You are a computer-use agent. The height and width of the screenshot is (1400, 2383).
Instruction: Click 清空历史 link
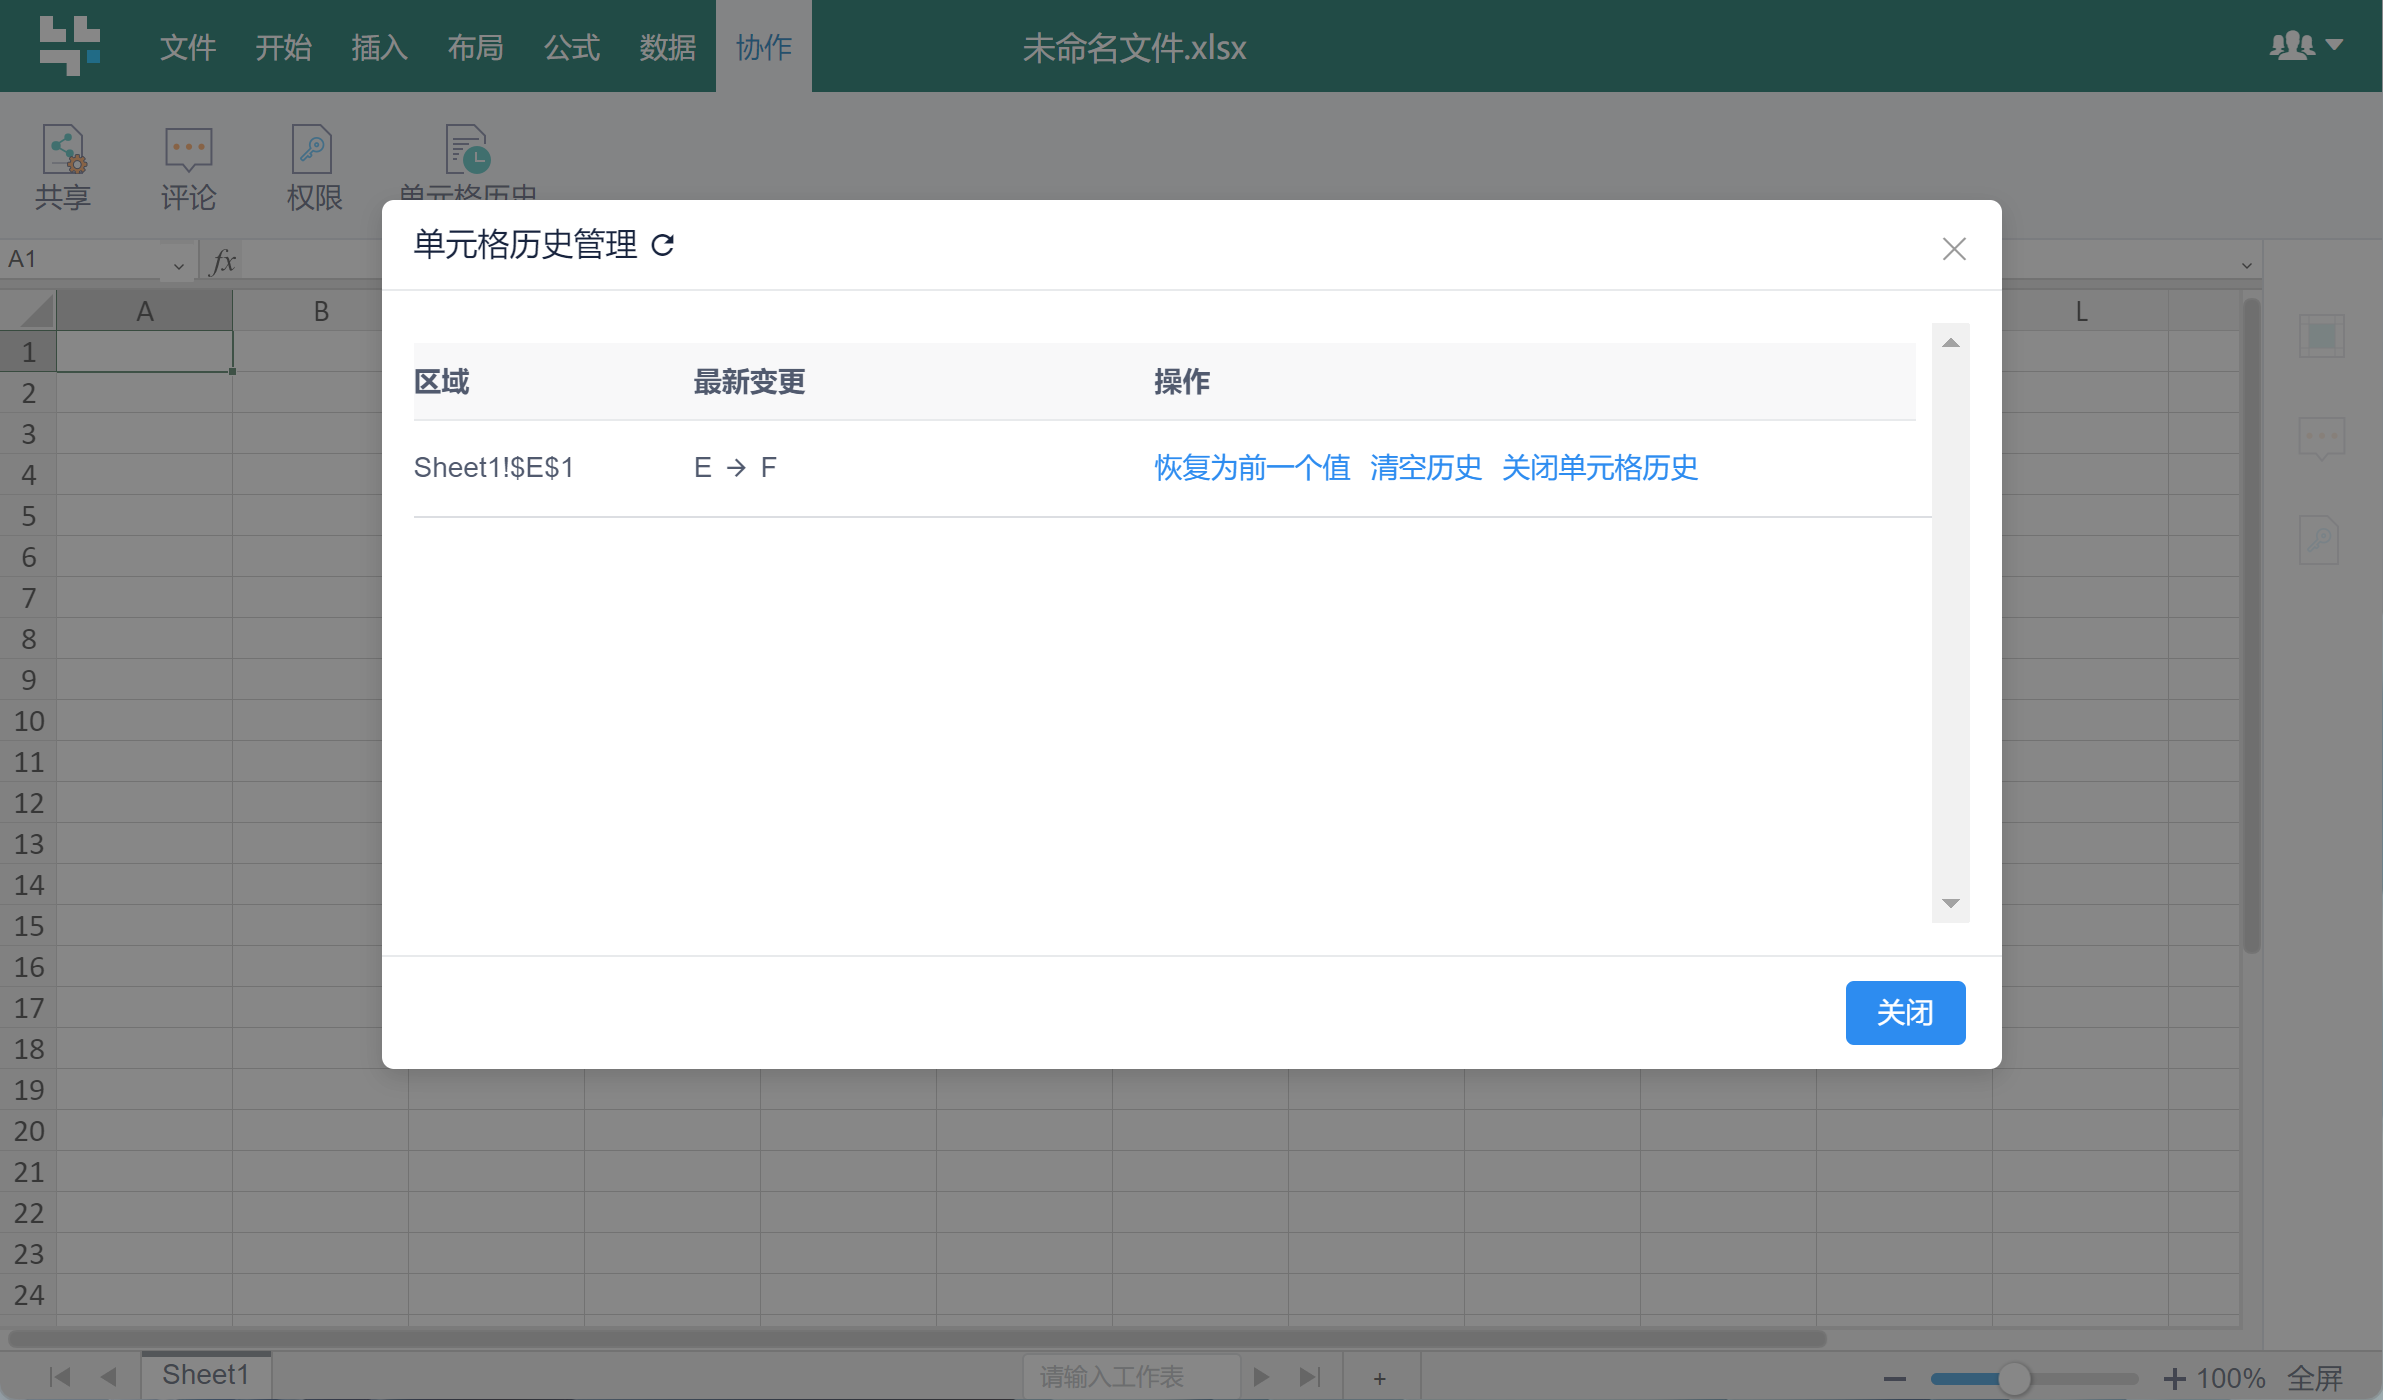(1426, 467)
